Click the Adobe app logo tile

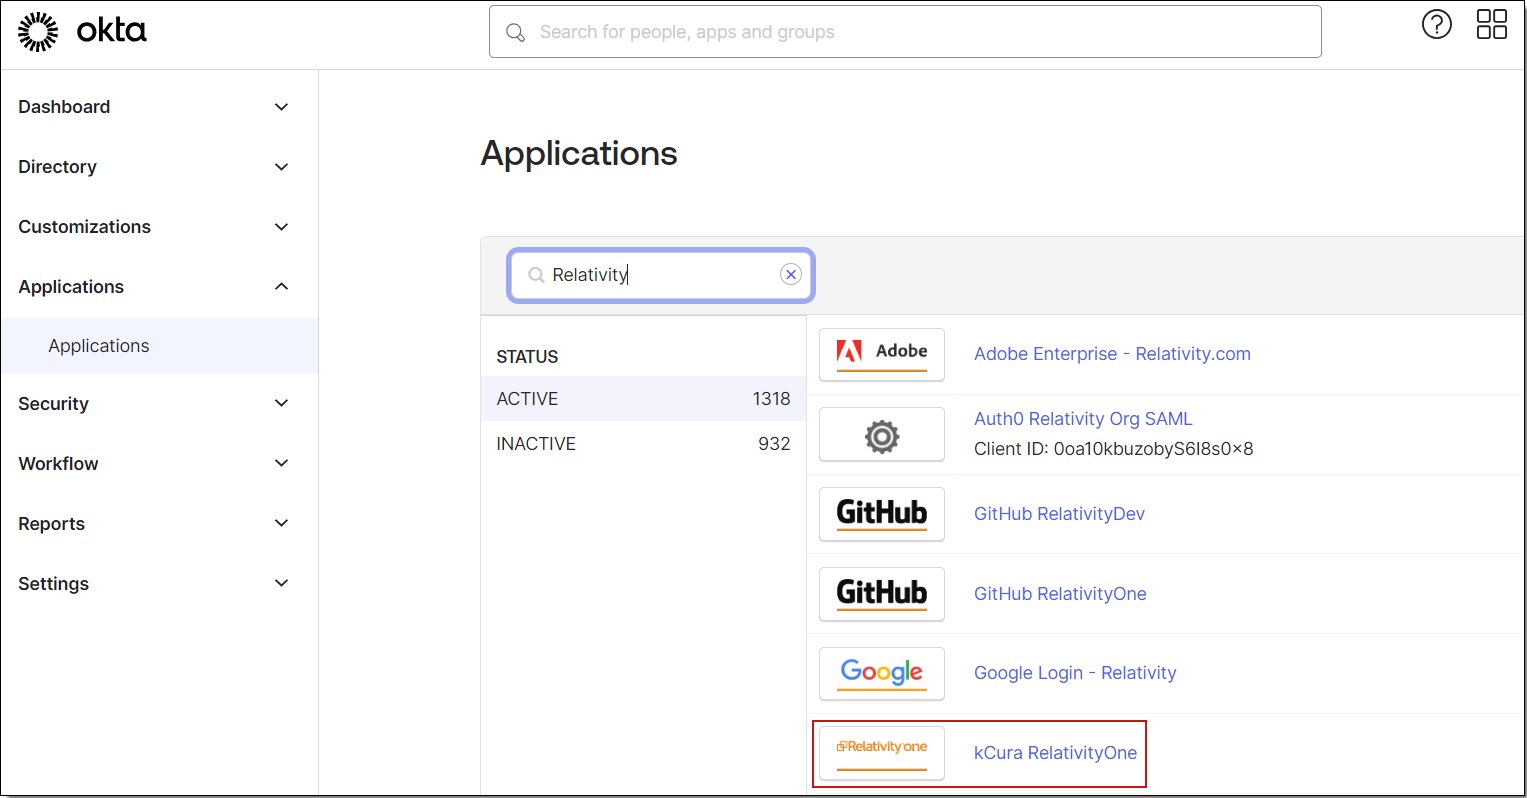[882, 354]
